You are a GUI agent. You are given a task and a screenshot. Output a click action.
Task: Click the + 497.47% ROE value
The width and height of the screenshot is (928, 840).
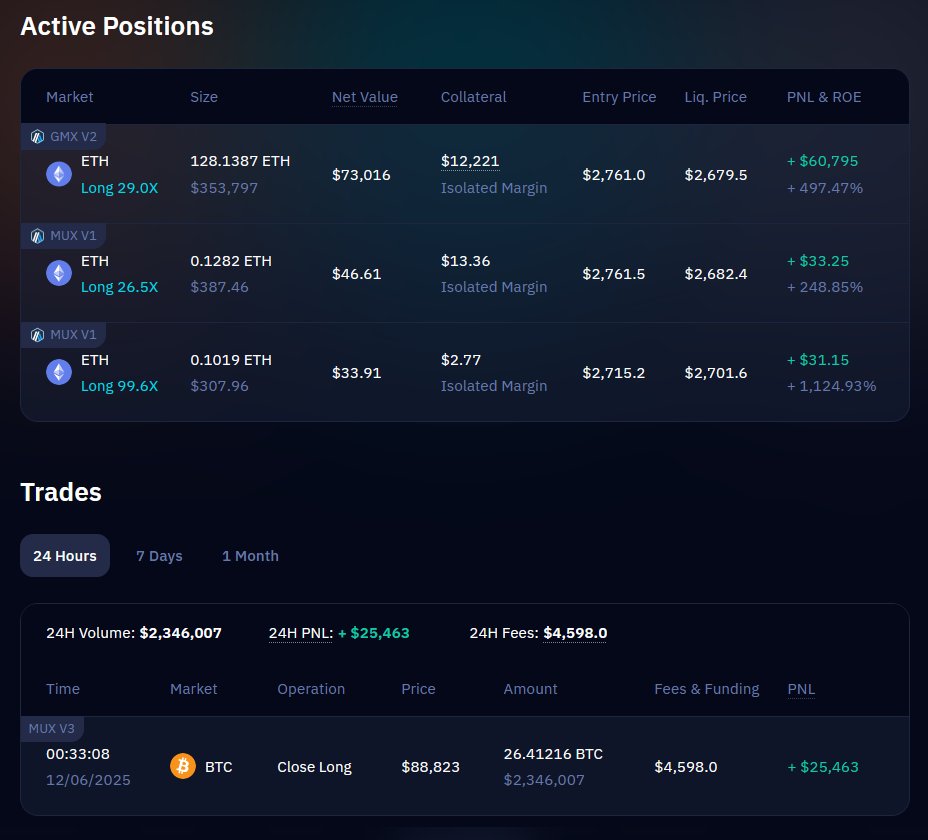(x=824, y=188)
